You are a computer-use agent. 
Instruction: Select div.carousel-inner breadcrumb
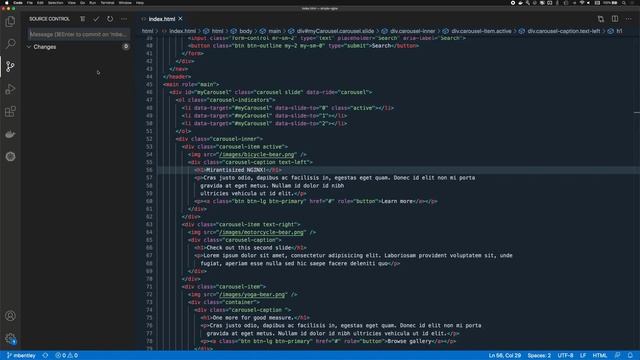412,31
